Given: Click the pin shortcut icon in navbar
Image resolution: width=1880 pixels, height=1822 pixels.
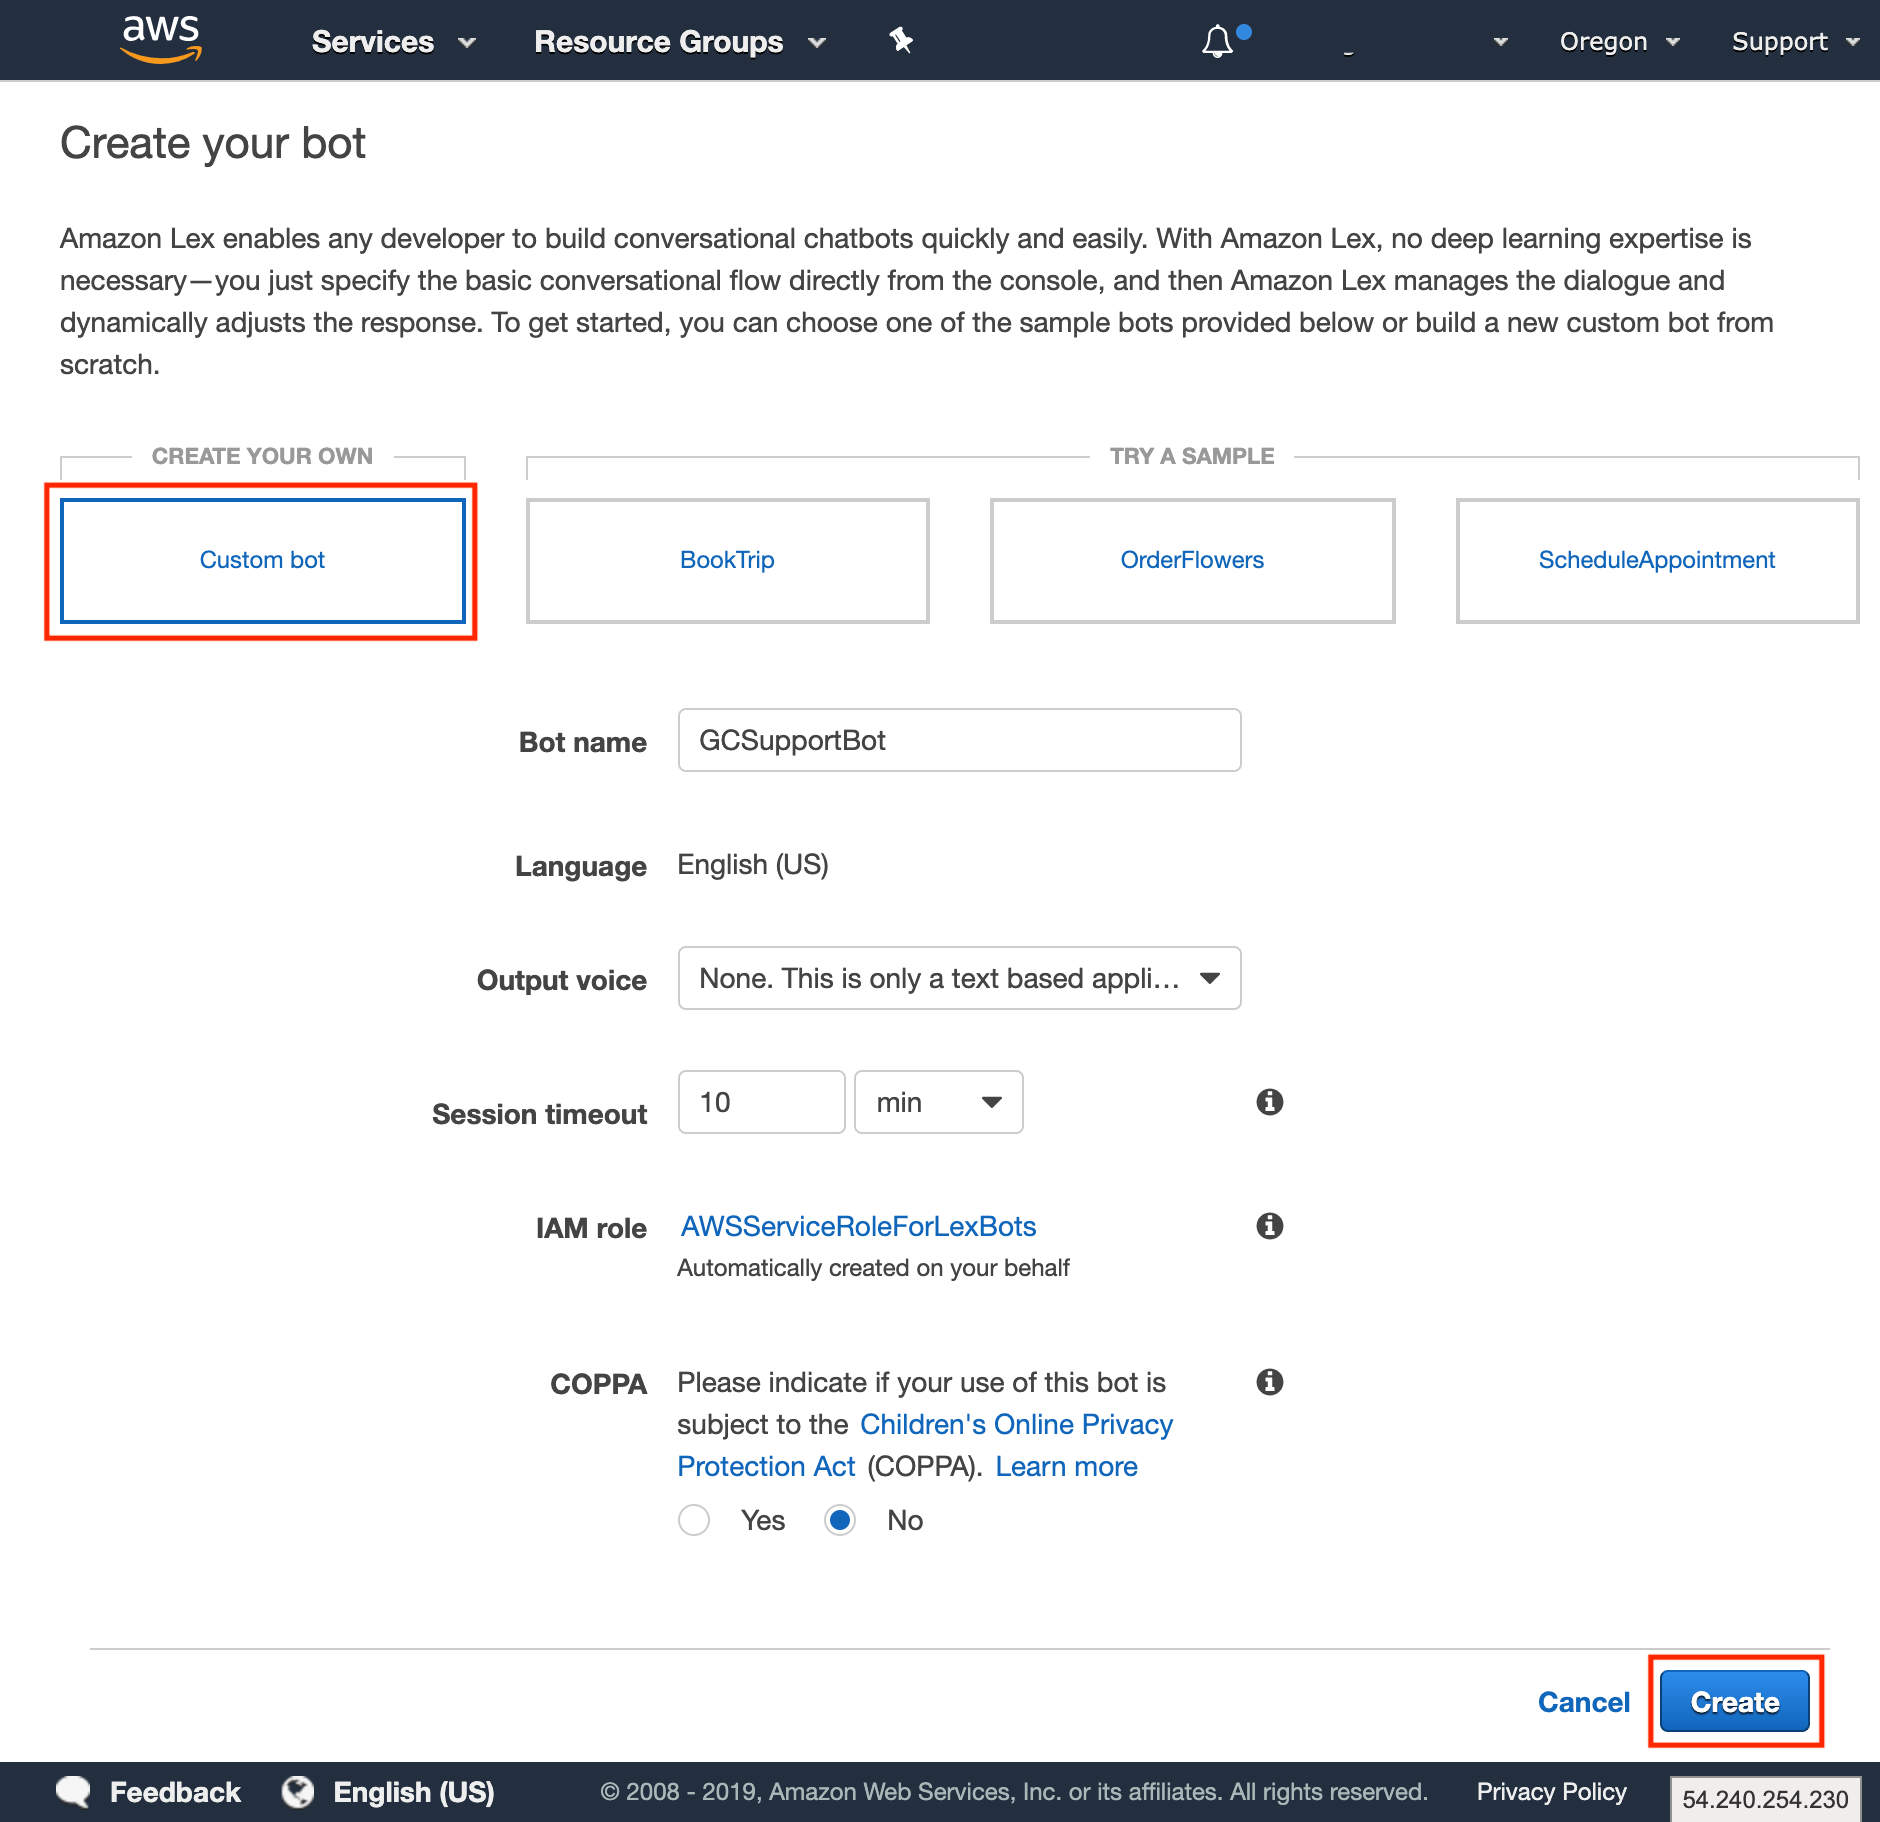Looking at the screenshot, I should (x=901, y=40).
